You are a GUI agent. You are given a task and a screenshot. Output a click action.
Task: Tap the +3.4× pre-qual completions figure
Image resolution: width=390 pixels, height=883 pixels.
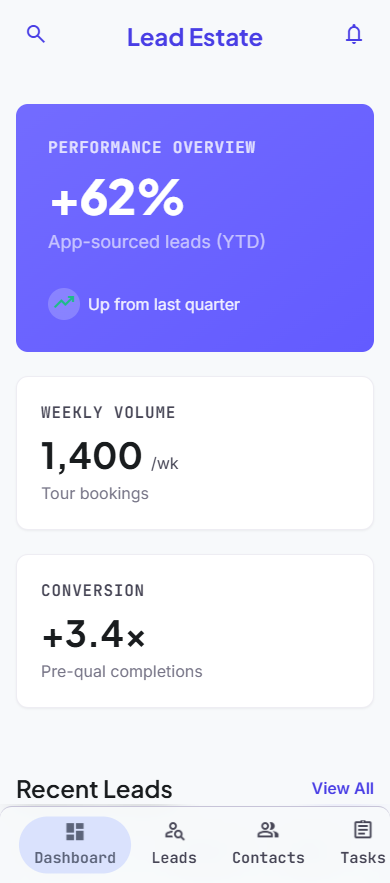tap(93, 635)
